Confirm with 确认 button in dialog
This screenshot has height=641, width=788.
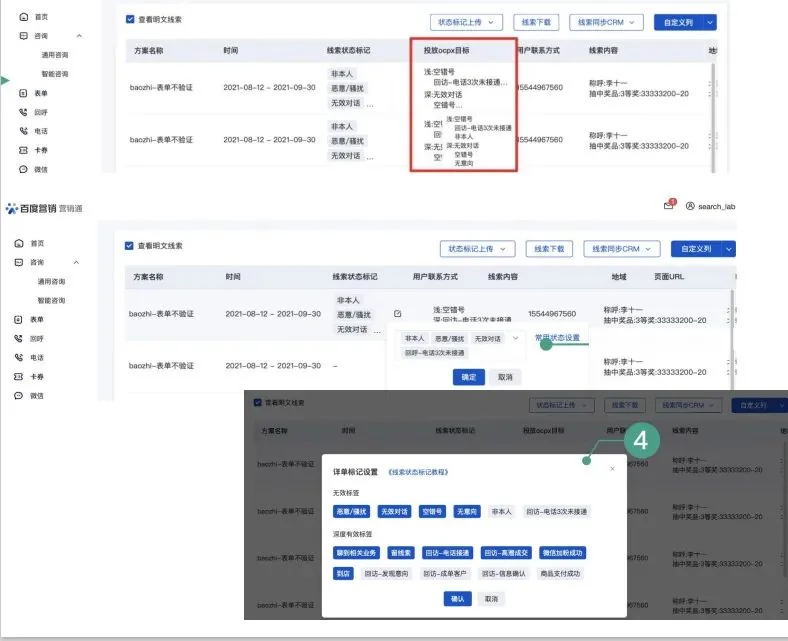(x=457, y=599)
